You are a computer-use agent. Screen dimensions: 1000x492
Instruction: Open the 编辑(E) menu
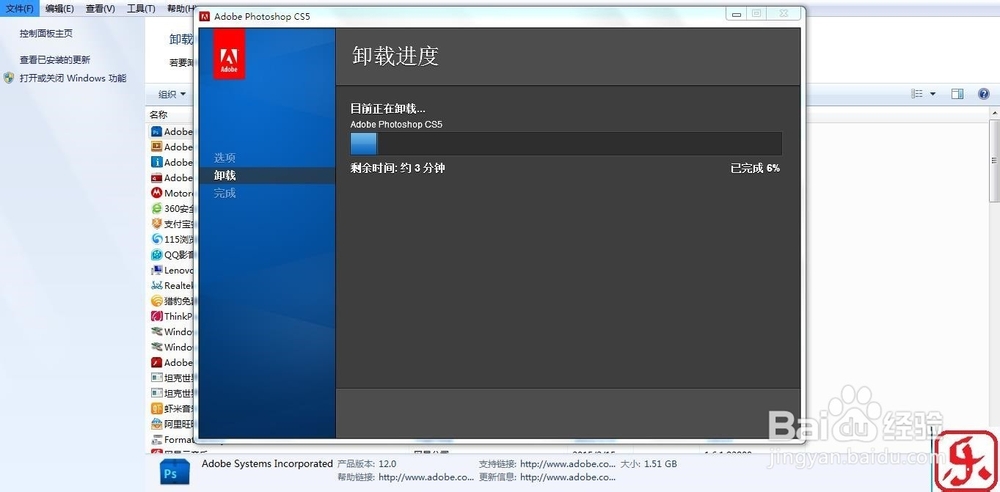pos(59,8)
